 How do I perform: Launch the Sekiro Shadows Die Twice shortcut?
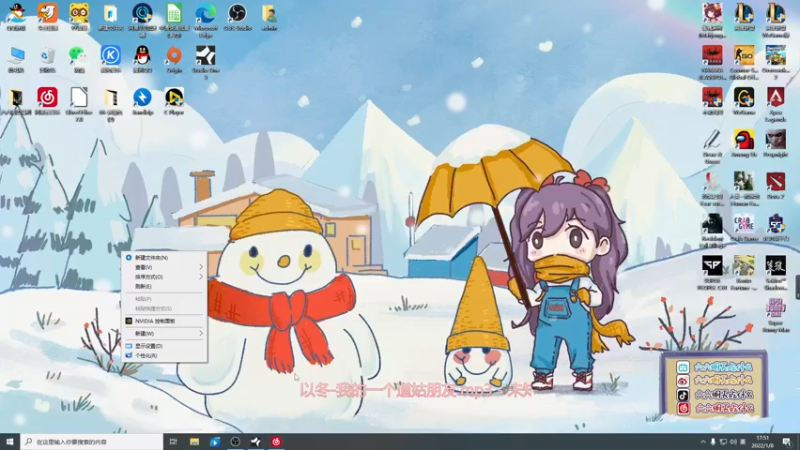tap(776, 273)
